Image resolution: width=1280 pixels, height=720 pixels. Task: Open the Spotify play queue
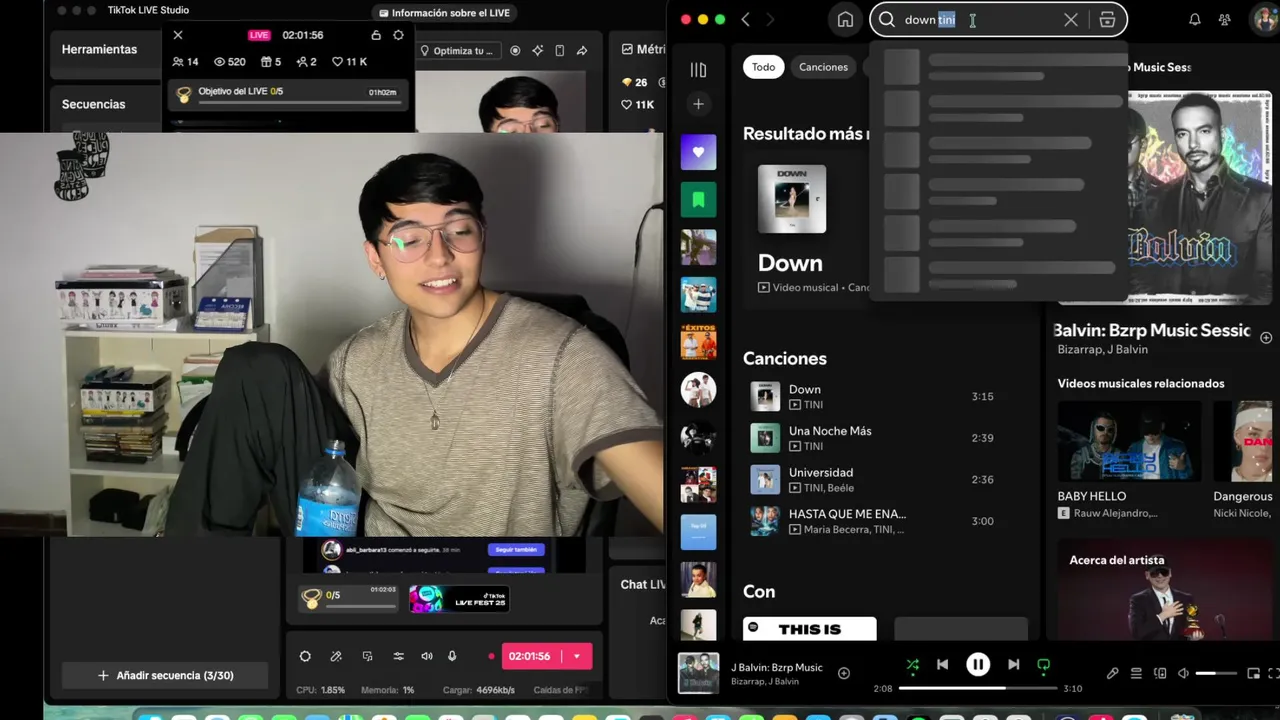click(1136, 673)
